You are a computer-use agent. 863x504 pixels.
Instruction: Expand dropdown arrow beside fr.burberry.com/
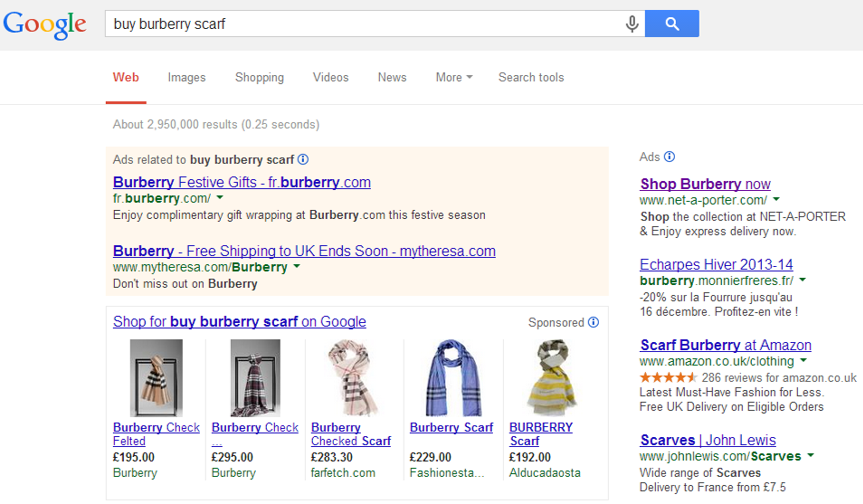220,197
